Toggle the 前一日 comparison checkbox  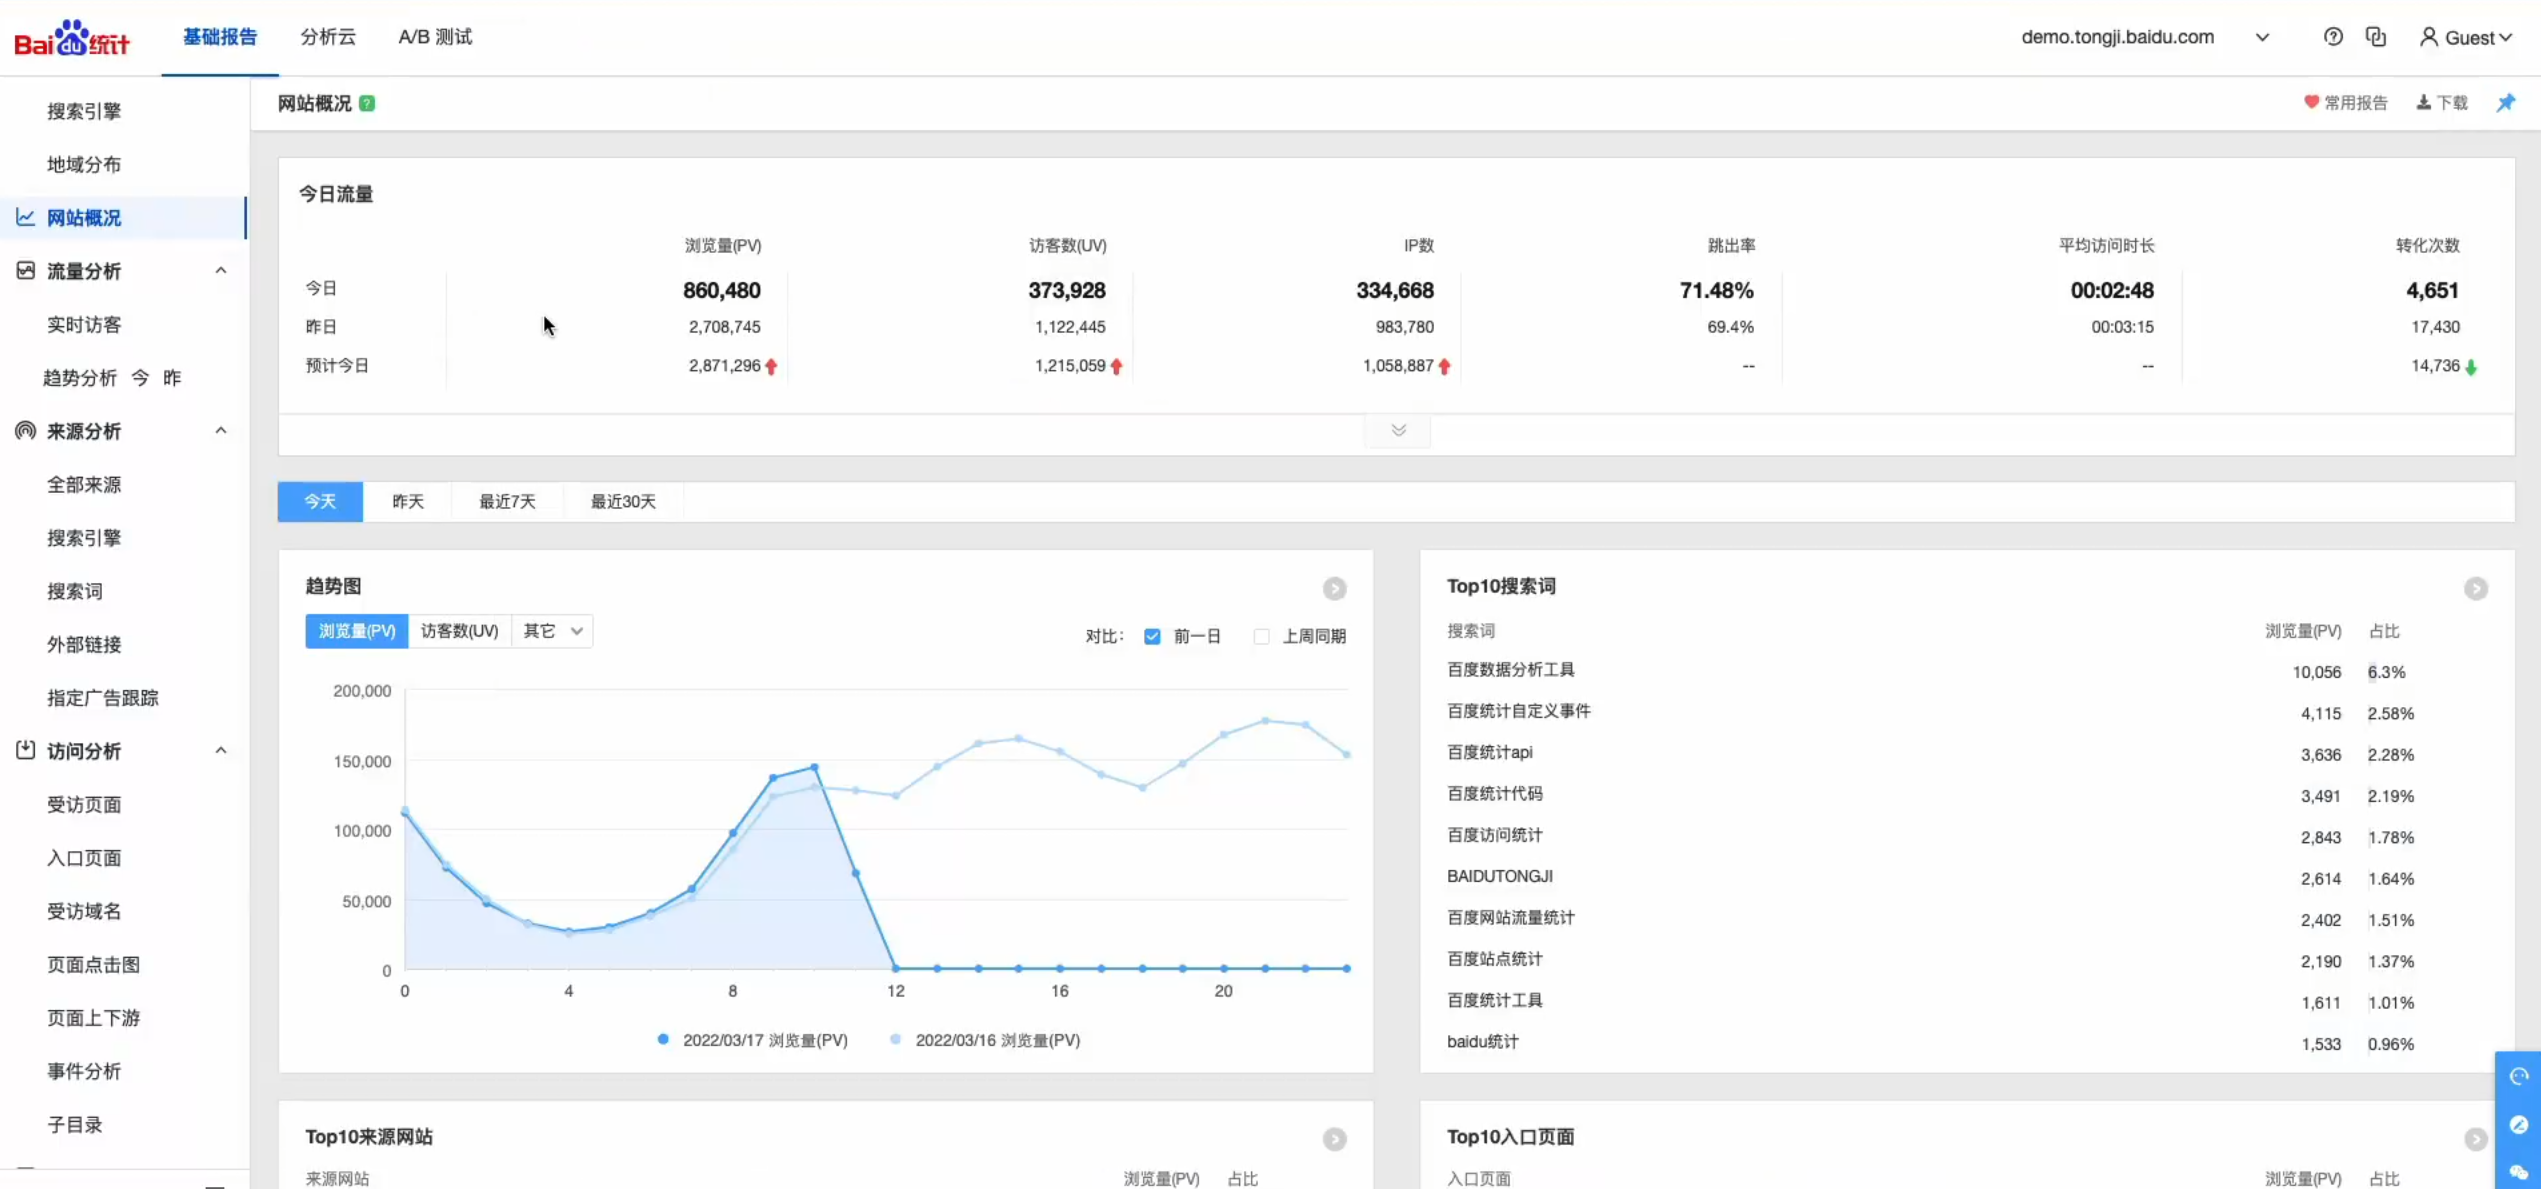pos(1152,636)
